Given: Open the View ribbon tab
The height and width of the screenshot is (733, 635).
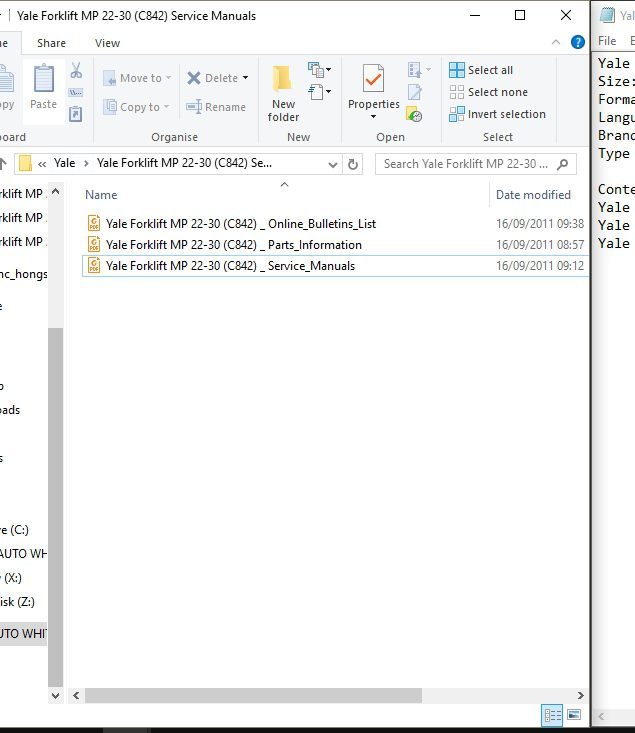Looking at the screenshot, I should pos(108,43).
